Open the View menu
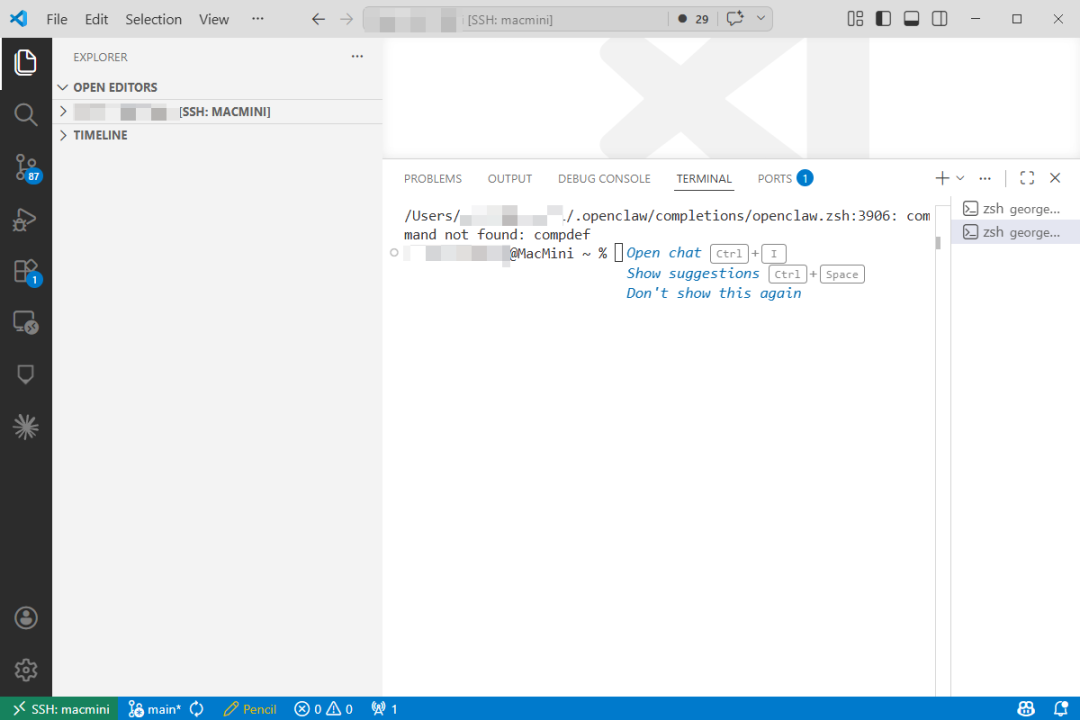The width and height of the screenshot is (1080, 720). (214, 19)
